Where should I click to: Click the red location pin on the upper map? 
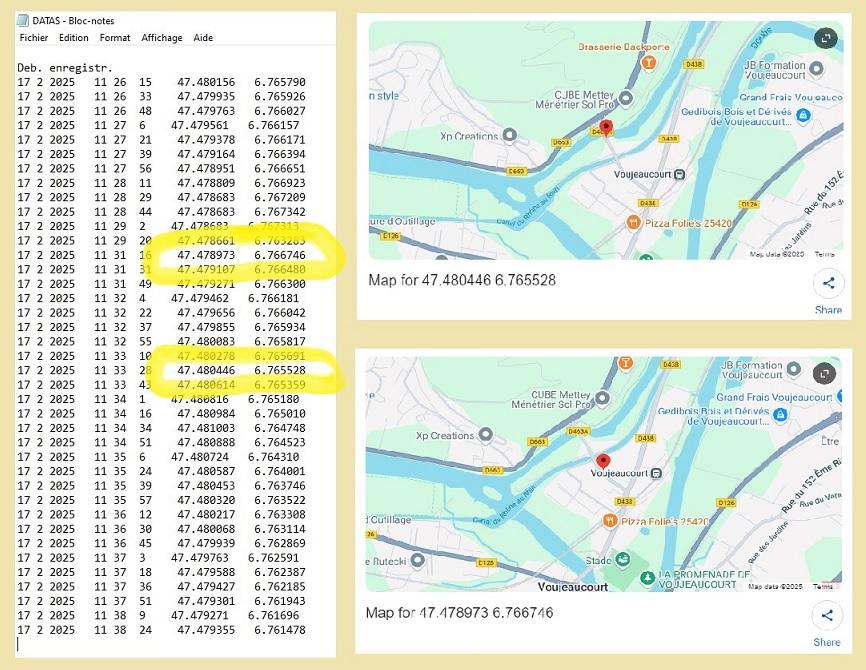pyautogui.click(x=606, y=128)
